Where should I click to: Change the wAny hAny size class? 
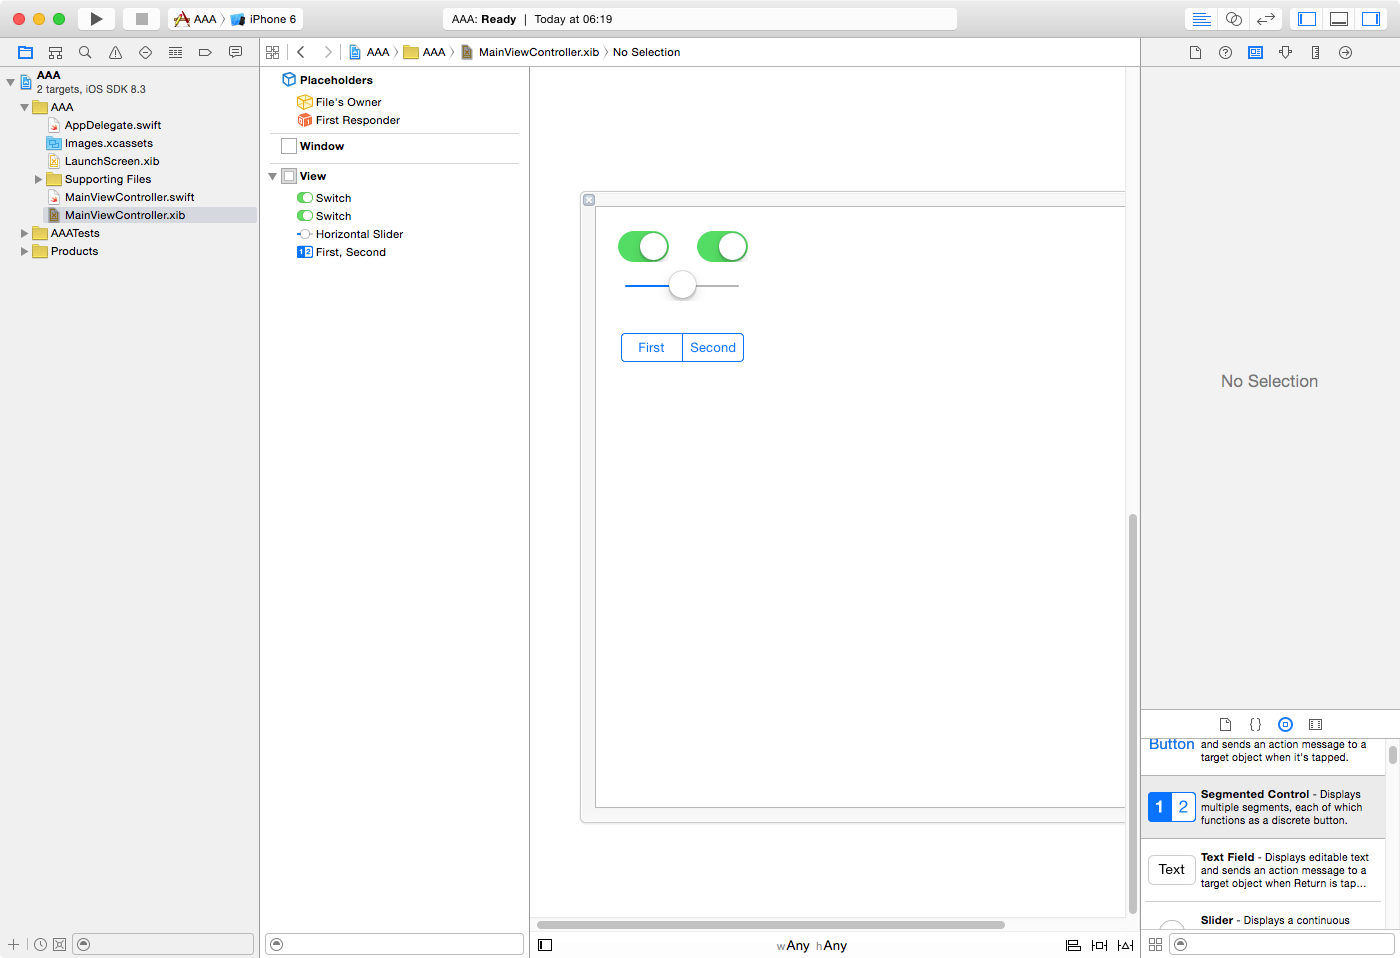point(811,945)
